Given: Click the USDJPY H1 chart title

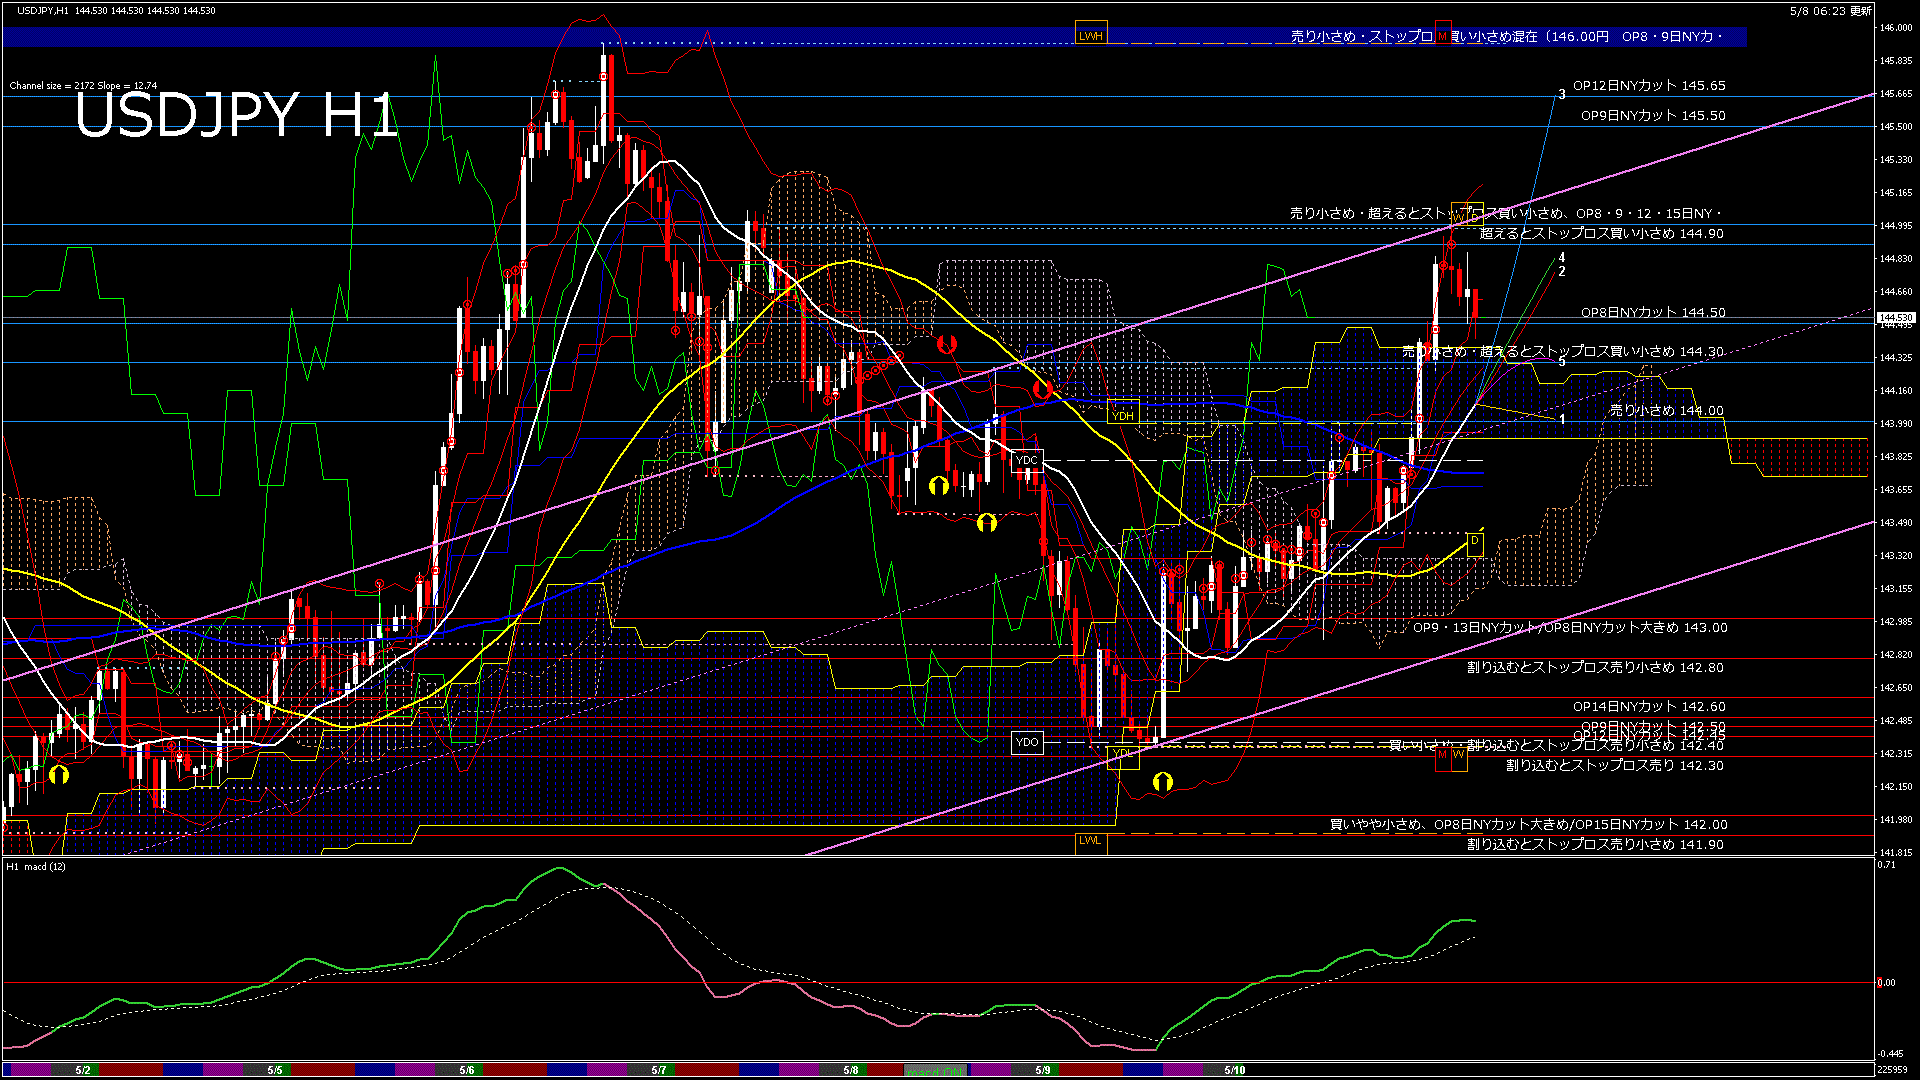Looking at the screenshot, I should [x=236, y=115].
